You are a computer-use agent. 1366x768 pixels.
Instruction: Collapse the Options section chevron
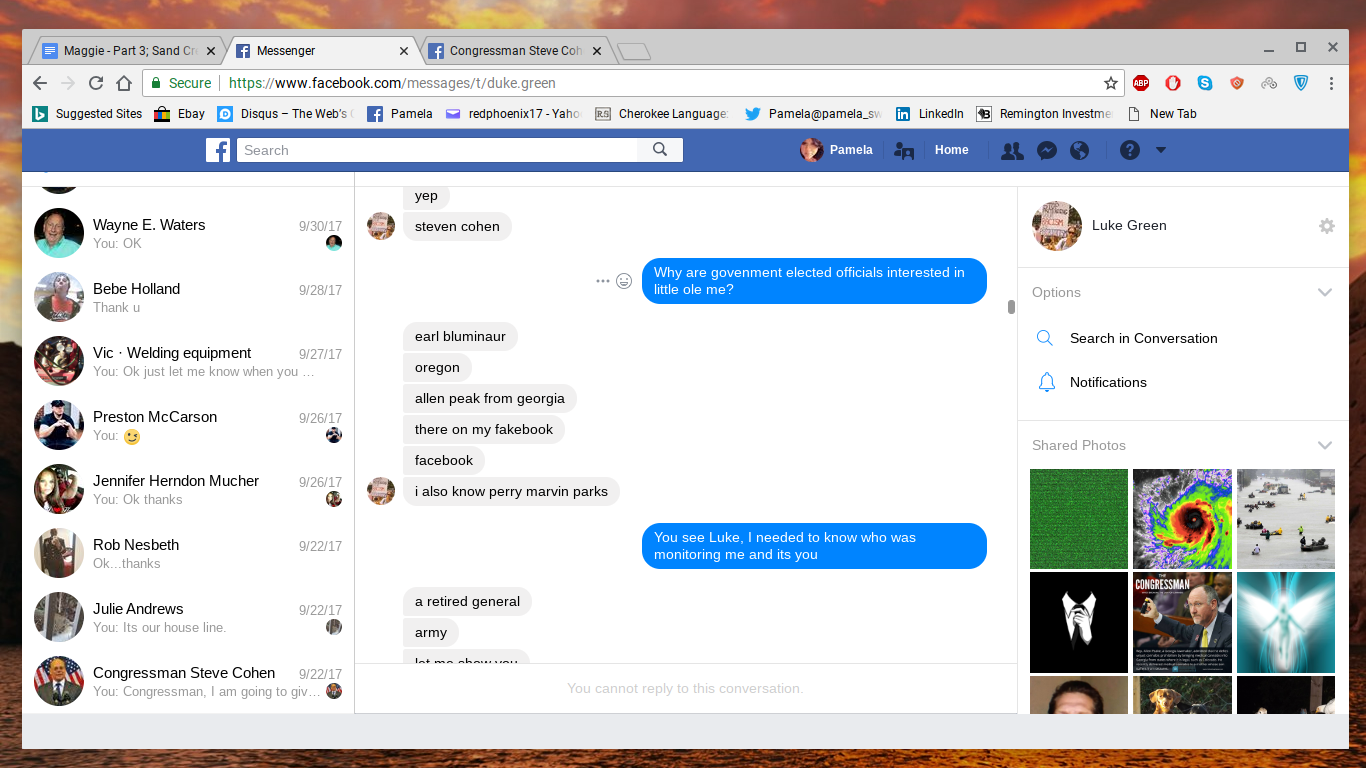[1325, 293]
